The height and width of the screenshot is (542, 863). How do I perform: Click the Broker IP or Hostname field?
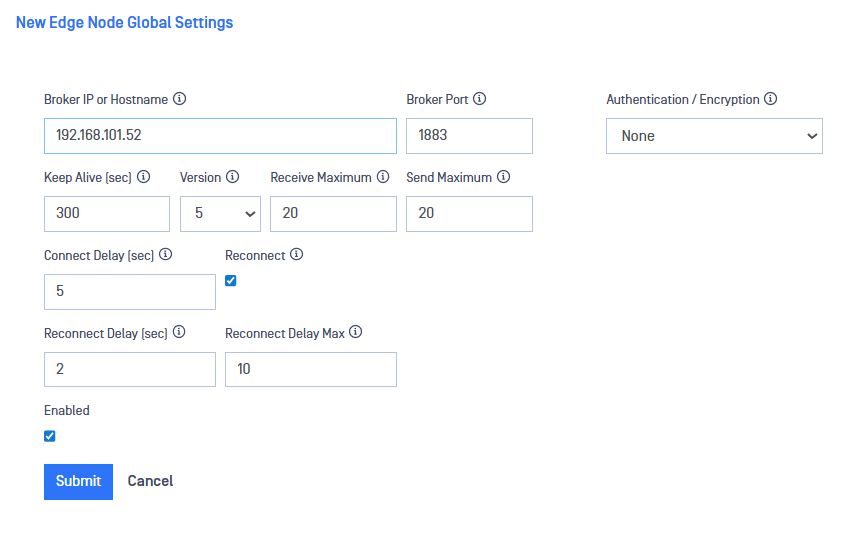[x=220, y=136]
